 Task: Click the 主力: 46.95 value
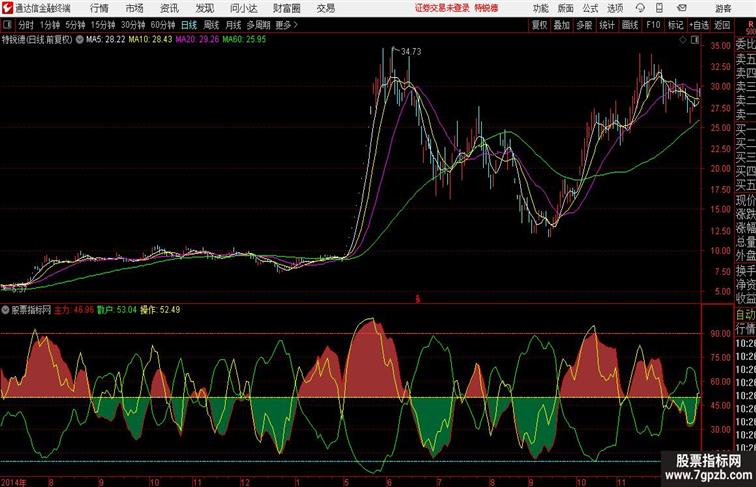coord(74,310)
